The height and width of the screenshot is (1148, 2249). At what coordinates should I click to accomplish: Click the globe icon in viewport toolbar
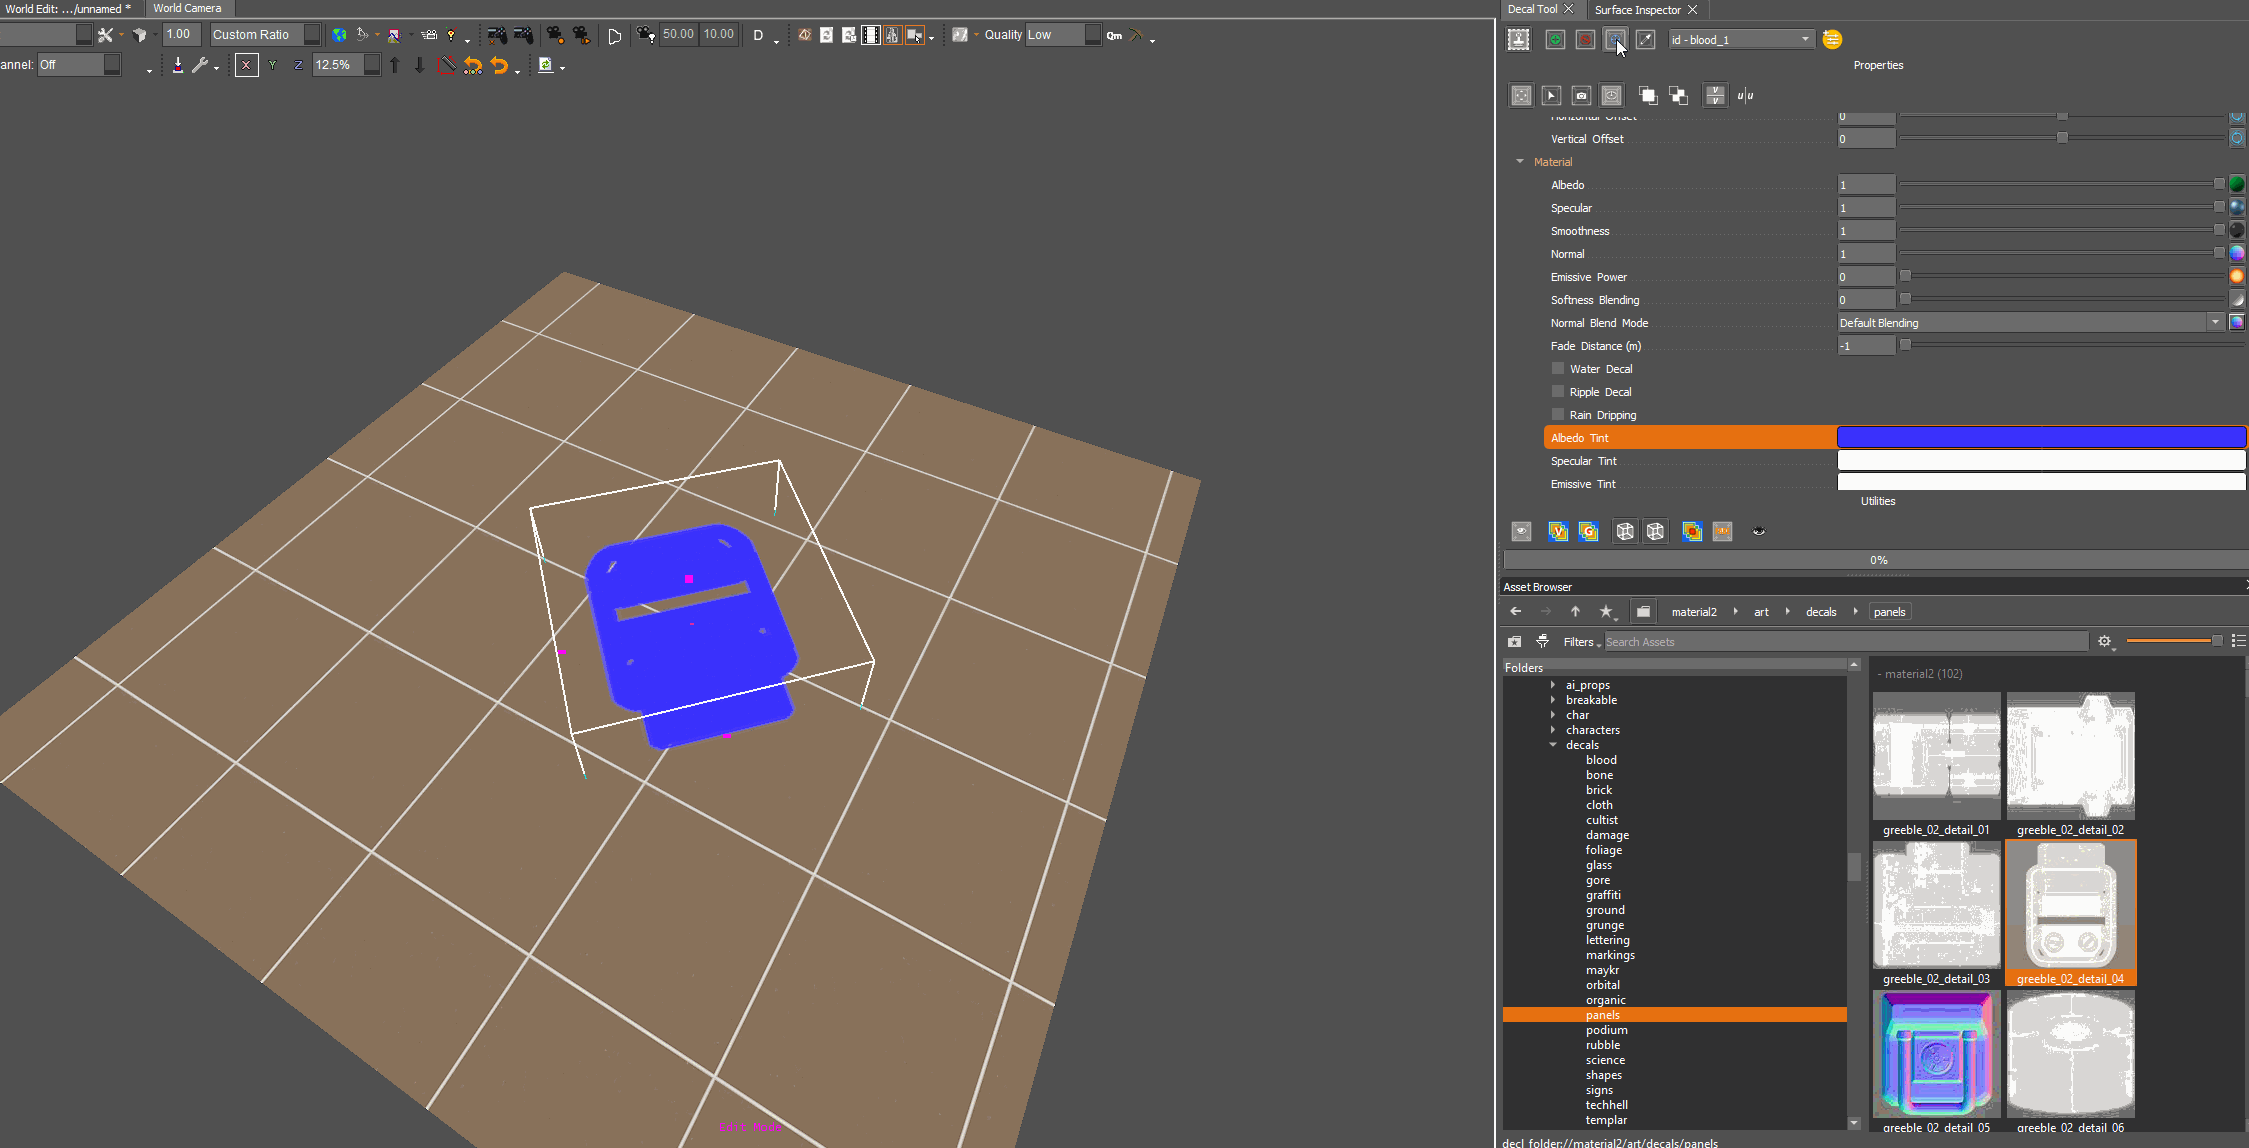(340, 35)
